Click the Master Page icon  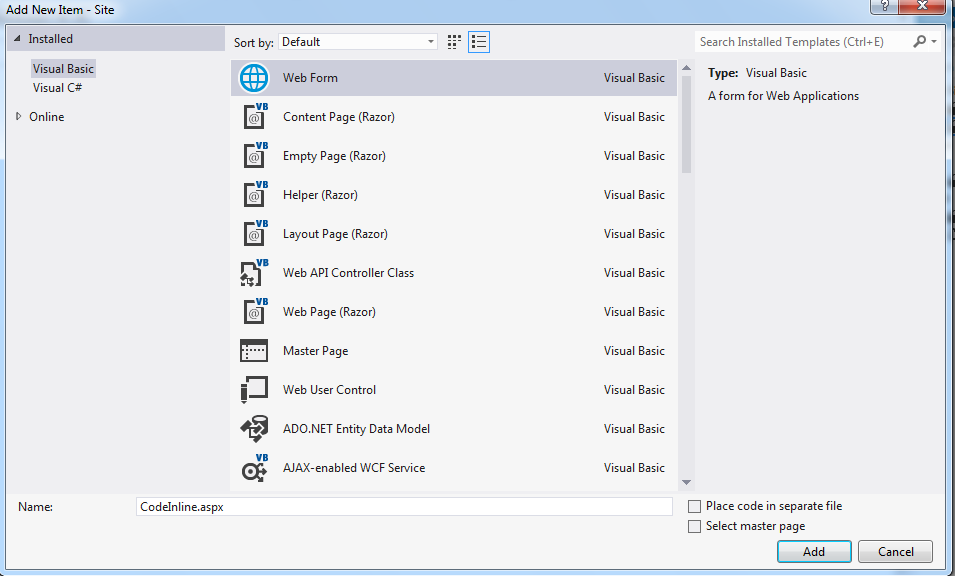tap(254, 351)
